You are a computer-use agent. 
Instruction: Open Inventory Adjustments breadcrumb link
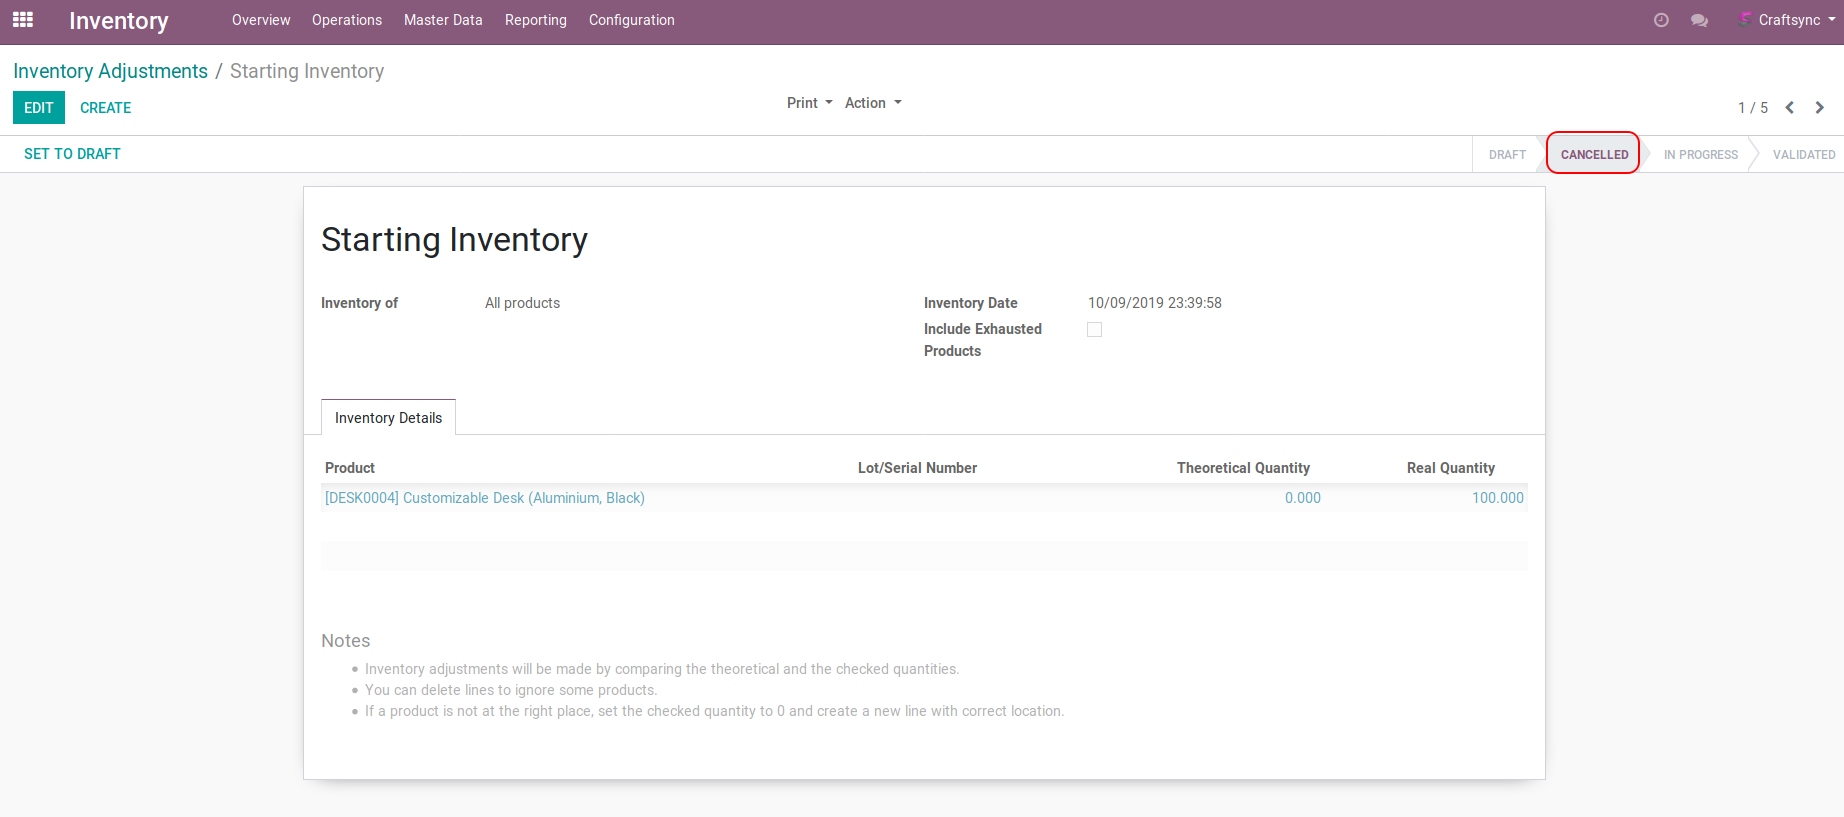(x=110, y=71)
